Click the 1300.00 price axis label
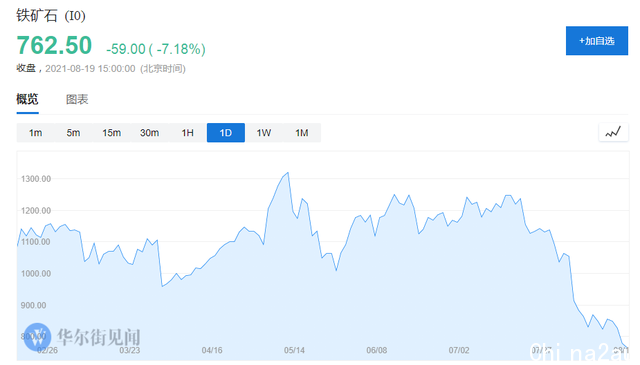The height and width of the screenshot is (365, 640). [36, 179]
